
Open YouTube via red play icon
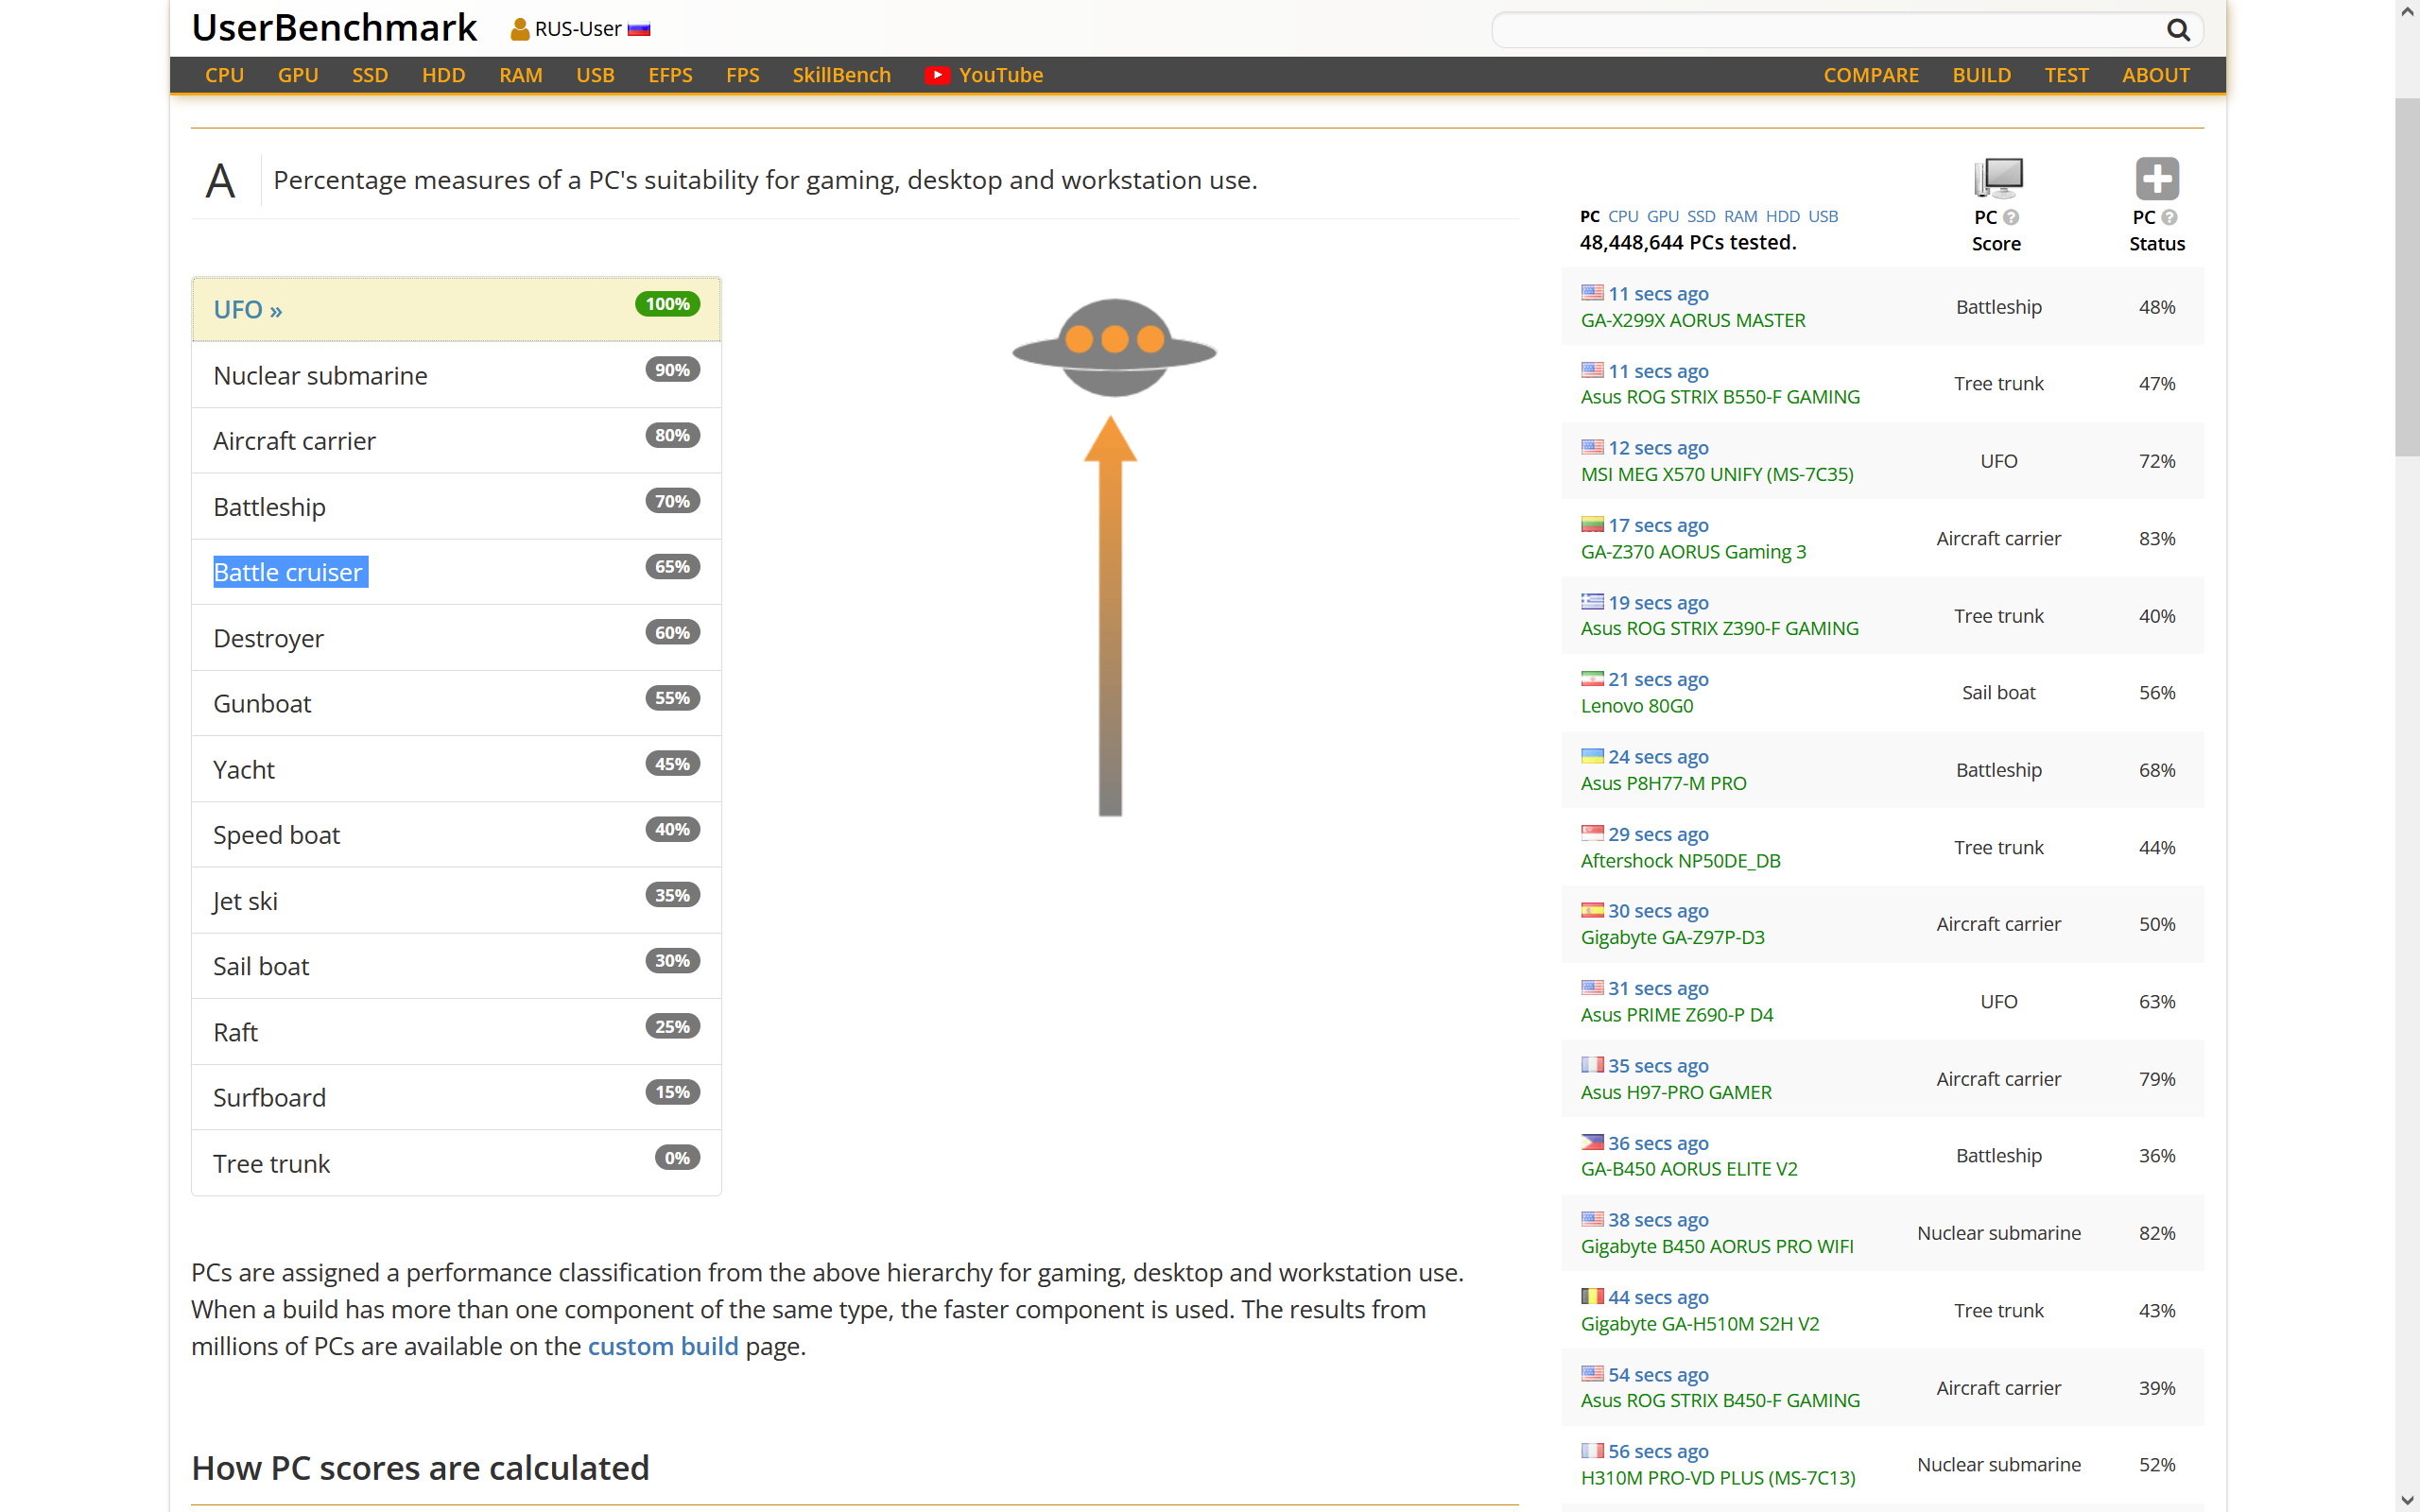pyautogui.click(x=936, y=75)
